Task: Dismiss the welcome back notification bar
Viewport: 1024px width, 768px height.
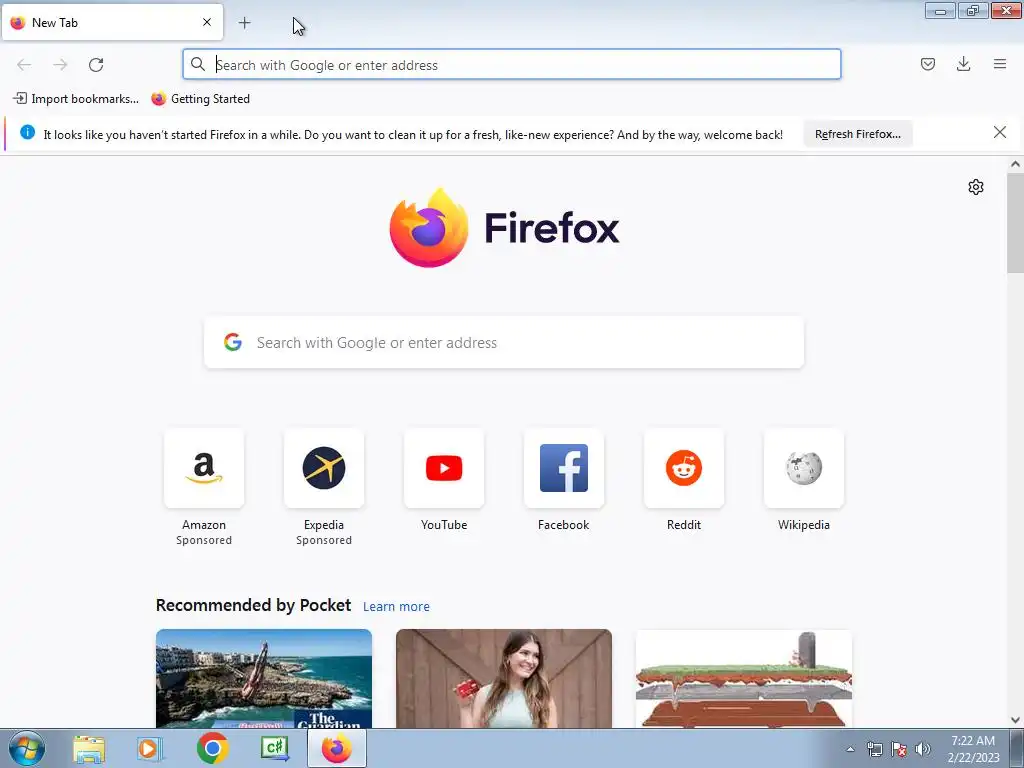Action: [x=1000, y=133]
